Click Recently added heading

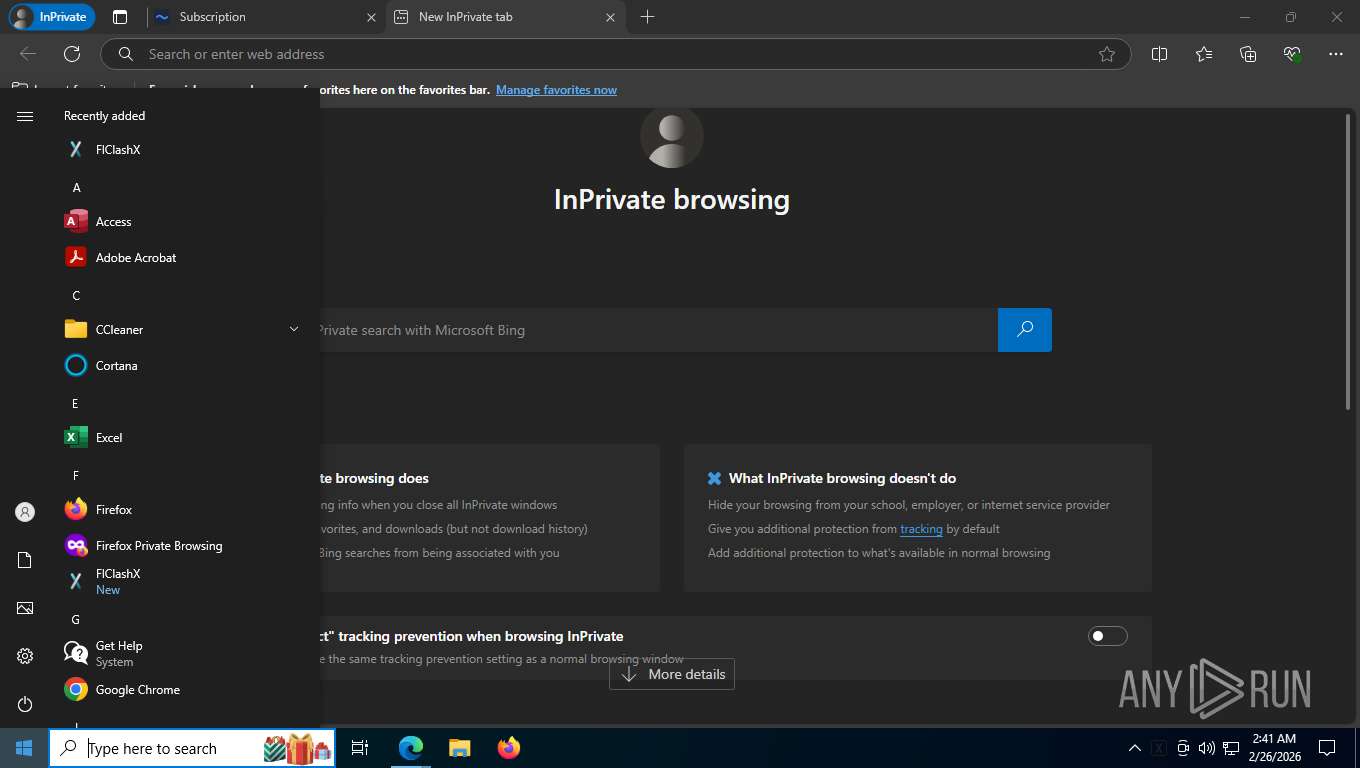point(105,116)
